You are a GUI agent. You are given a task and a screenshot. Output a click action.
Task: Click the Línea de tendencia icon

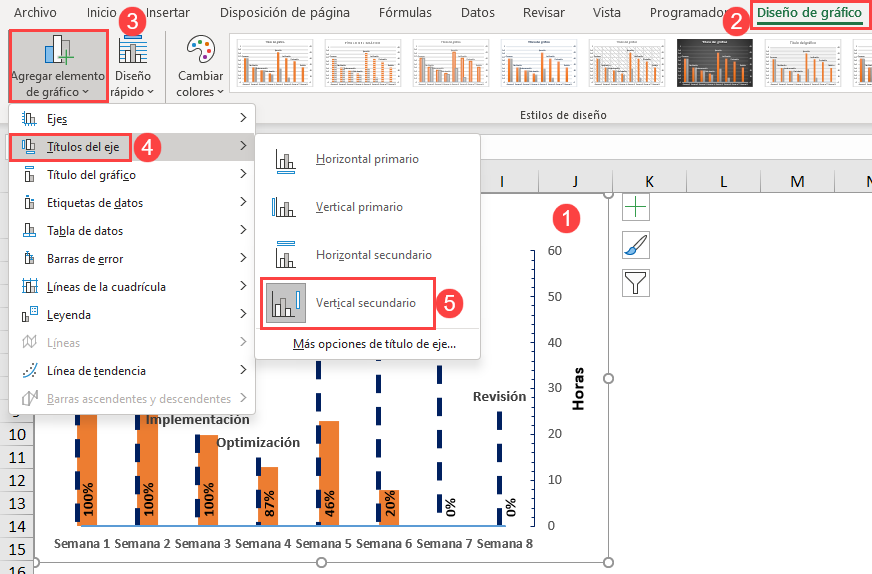pyautogui.click(x=29, y=370)
